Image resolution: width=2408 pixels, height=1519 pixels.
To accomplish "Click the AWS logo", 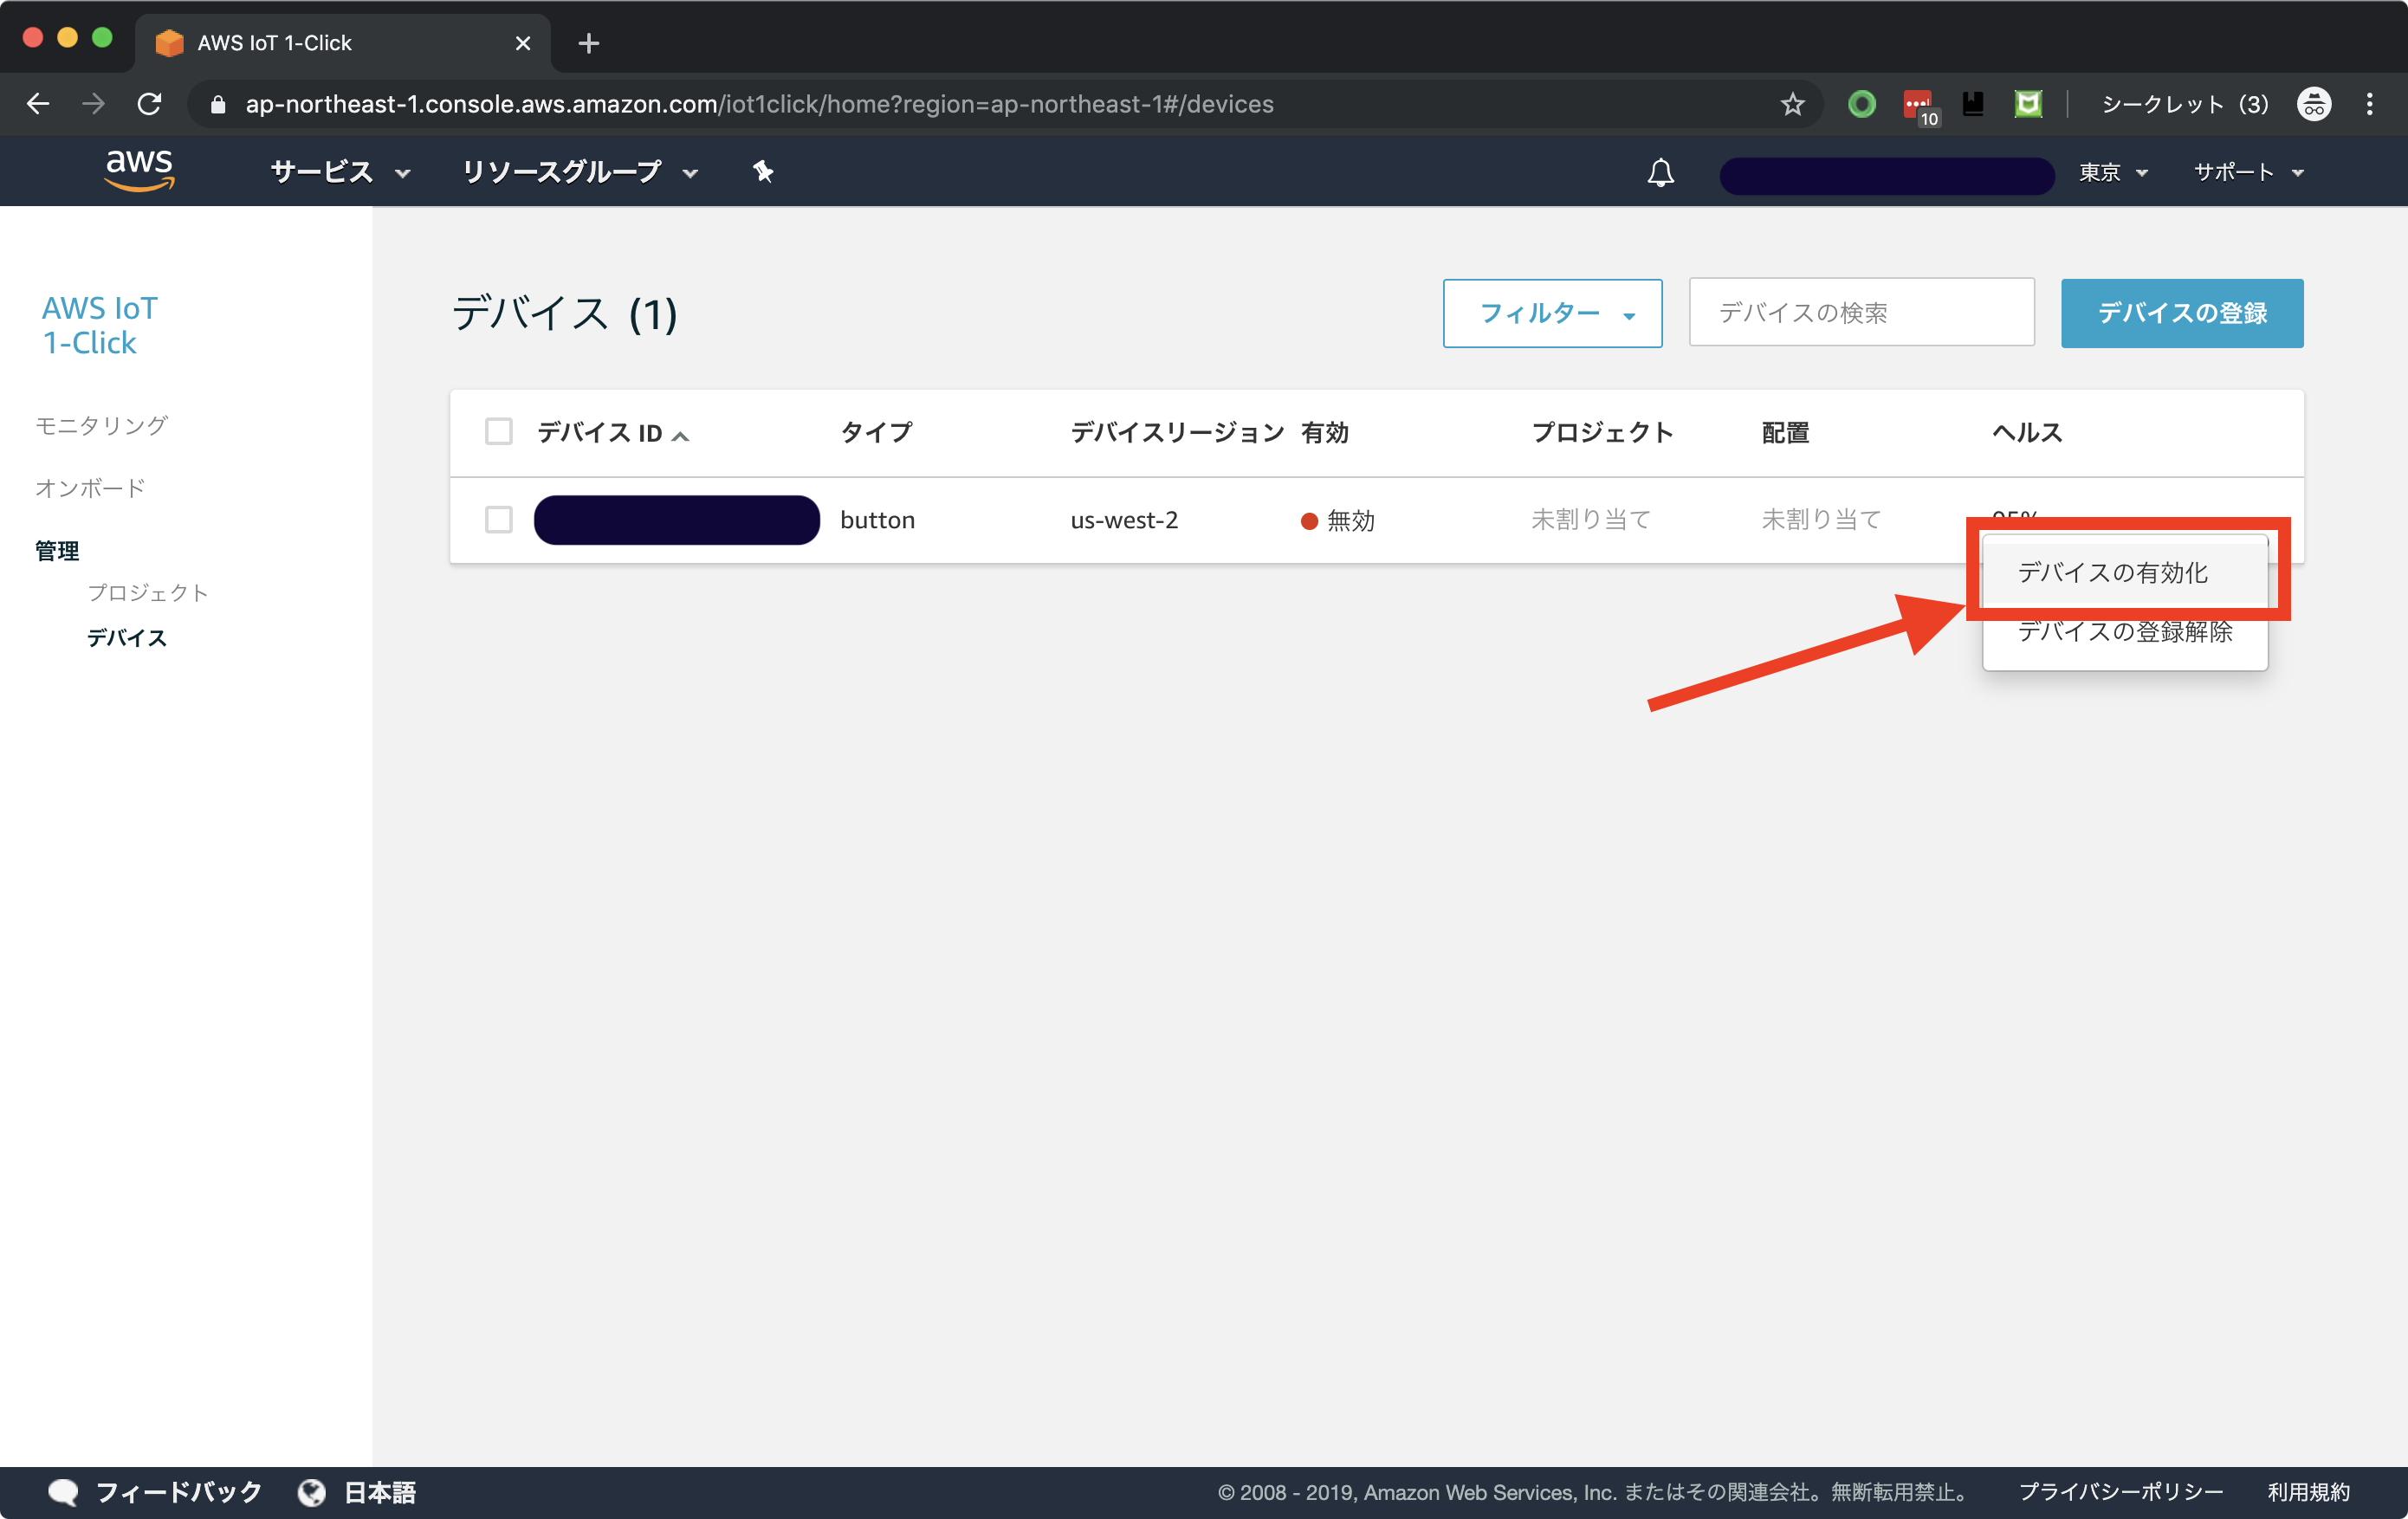I will tap(139, 171).
